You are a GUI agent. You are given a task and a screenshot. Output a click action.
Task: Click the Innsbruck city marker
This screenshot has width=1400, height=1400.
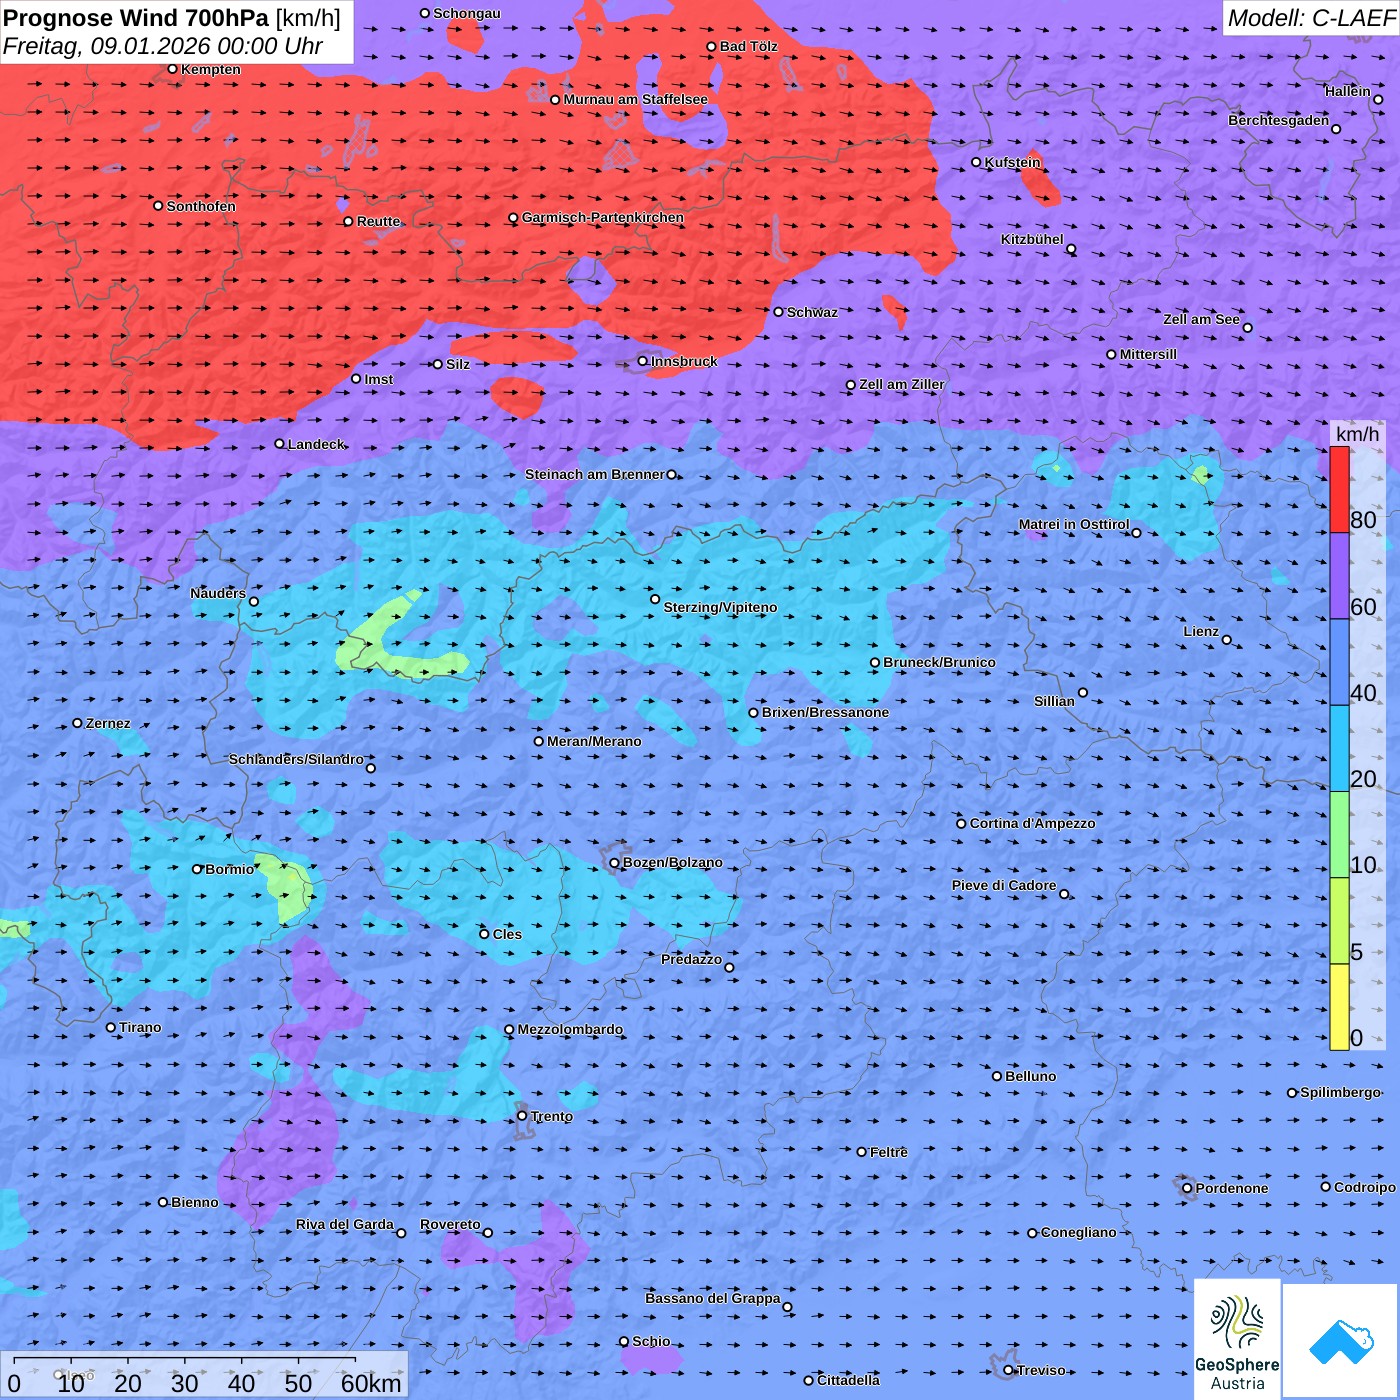point(643,362)
